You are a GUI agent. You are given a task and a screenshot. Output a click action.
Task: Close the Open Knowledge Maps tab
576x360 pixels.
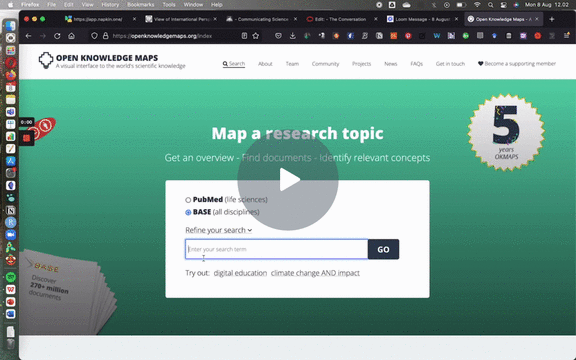click(x=537, y=19)
